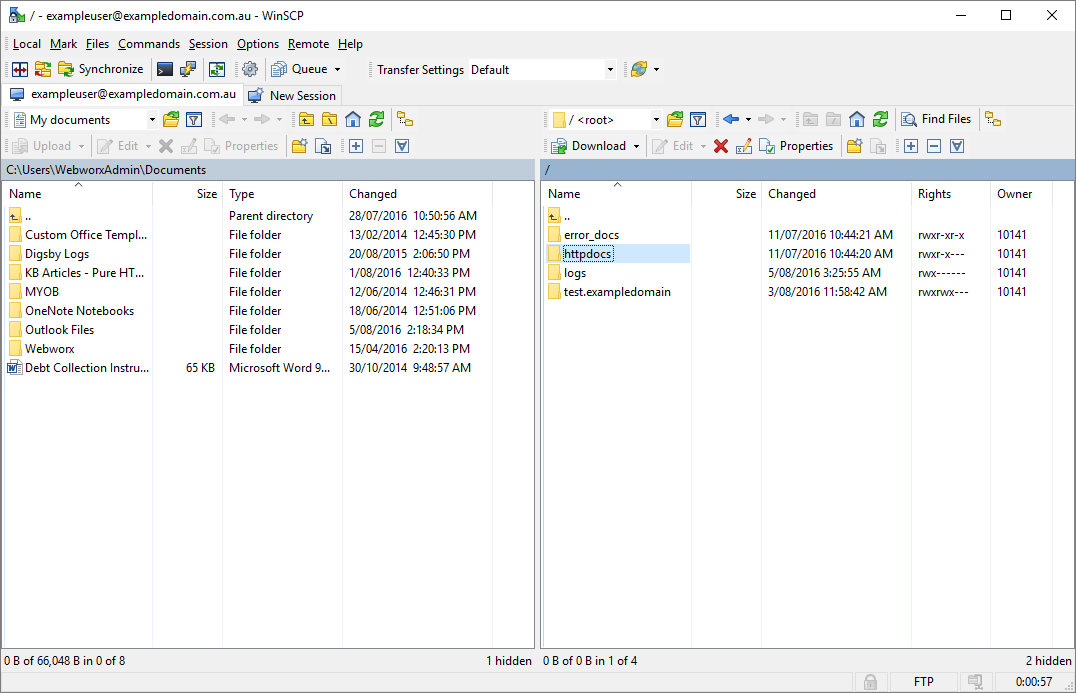Open the Commands menu
1076x693 pixels.
coord(148,43)
